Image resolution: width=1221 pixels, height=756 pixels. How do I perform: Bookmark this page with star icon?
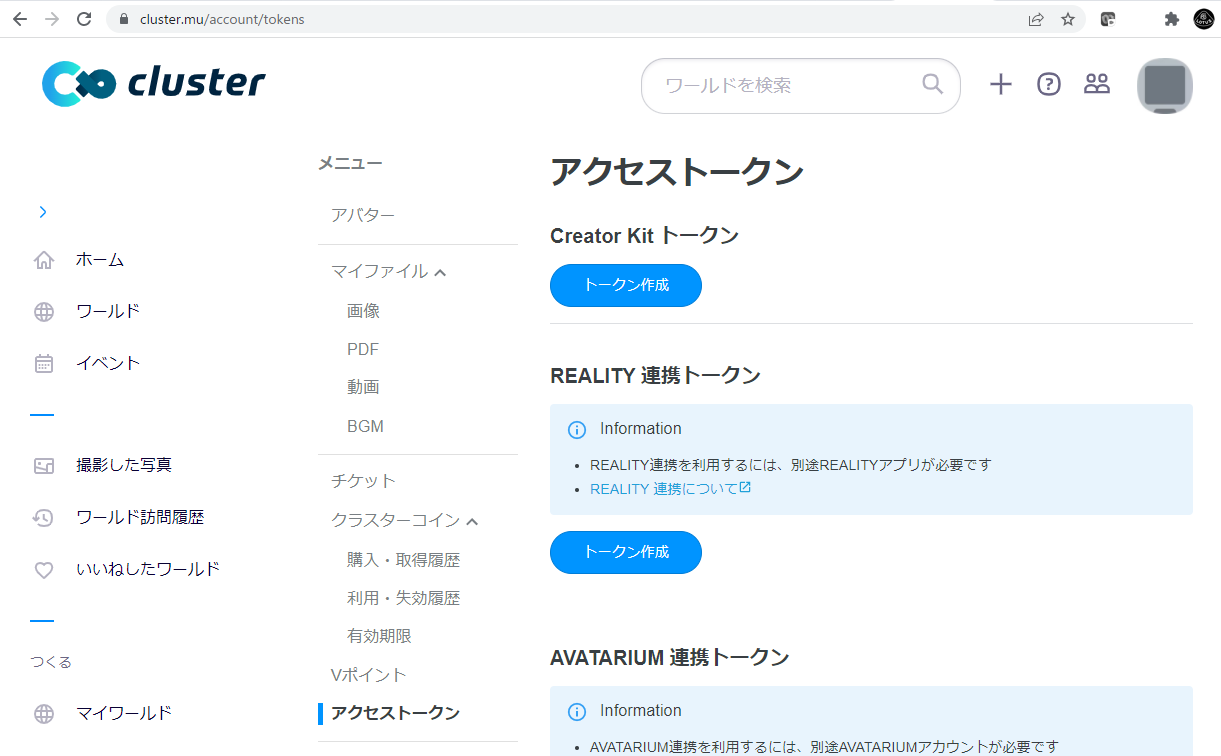point(1067,19)
